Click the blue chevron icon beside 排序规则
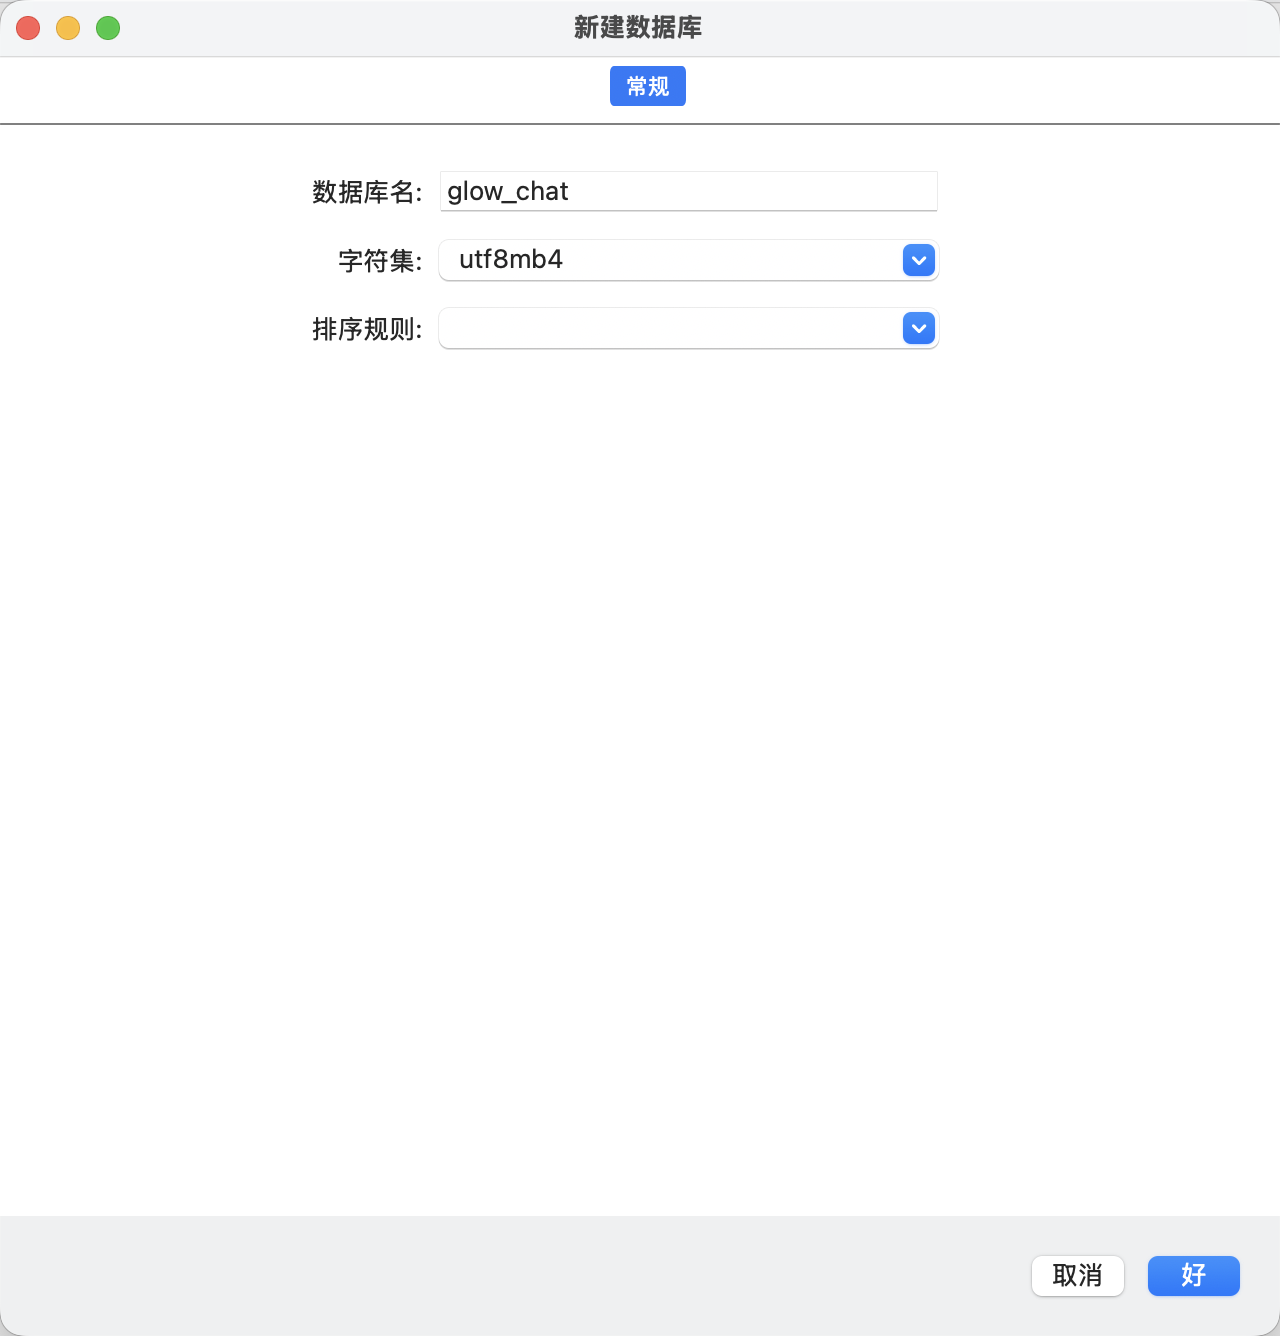Image resolution: width=1280 pixels, height=1336 pixels. pyautogui.click(x=918, y=328)
